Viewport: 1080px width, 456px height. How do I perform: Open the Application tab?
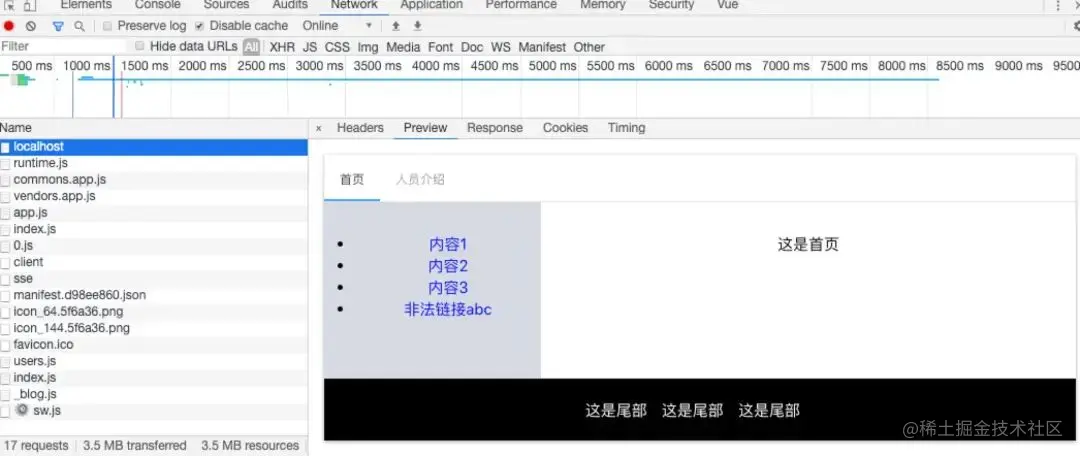432,5
